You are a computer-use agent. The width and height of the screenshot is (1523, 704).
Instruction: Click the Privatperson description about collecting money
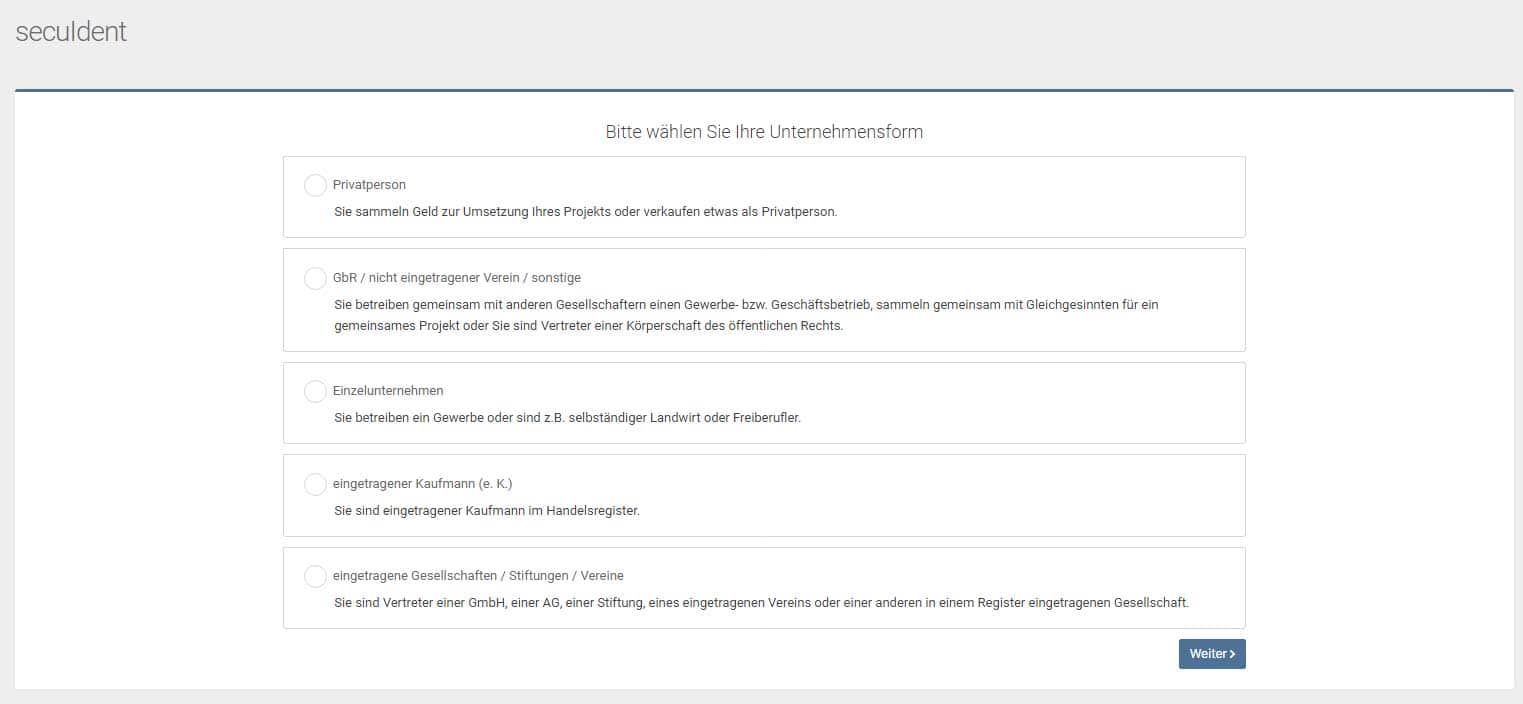585,212
